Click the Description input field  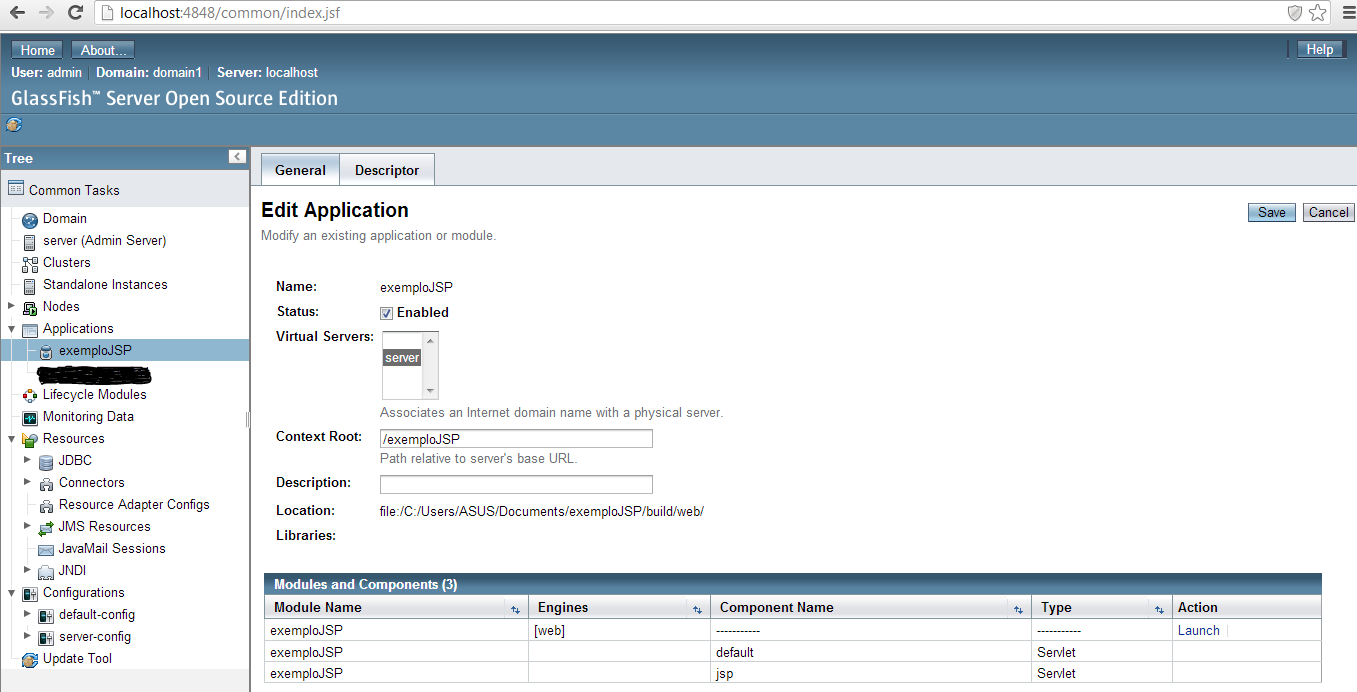[x=516, y=485]
